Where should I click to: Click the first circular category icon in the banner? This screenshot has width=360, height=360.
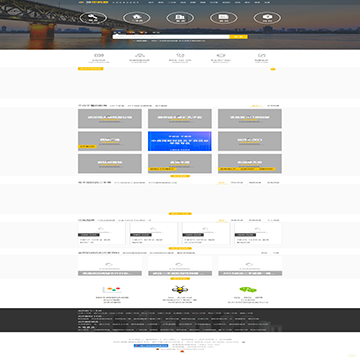point(93,18)
